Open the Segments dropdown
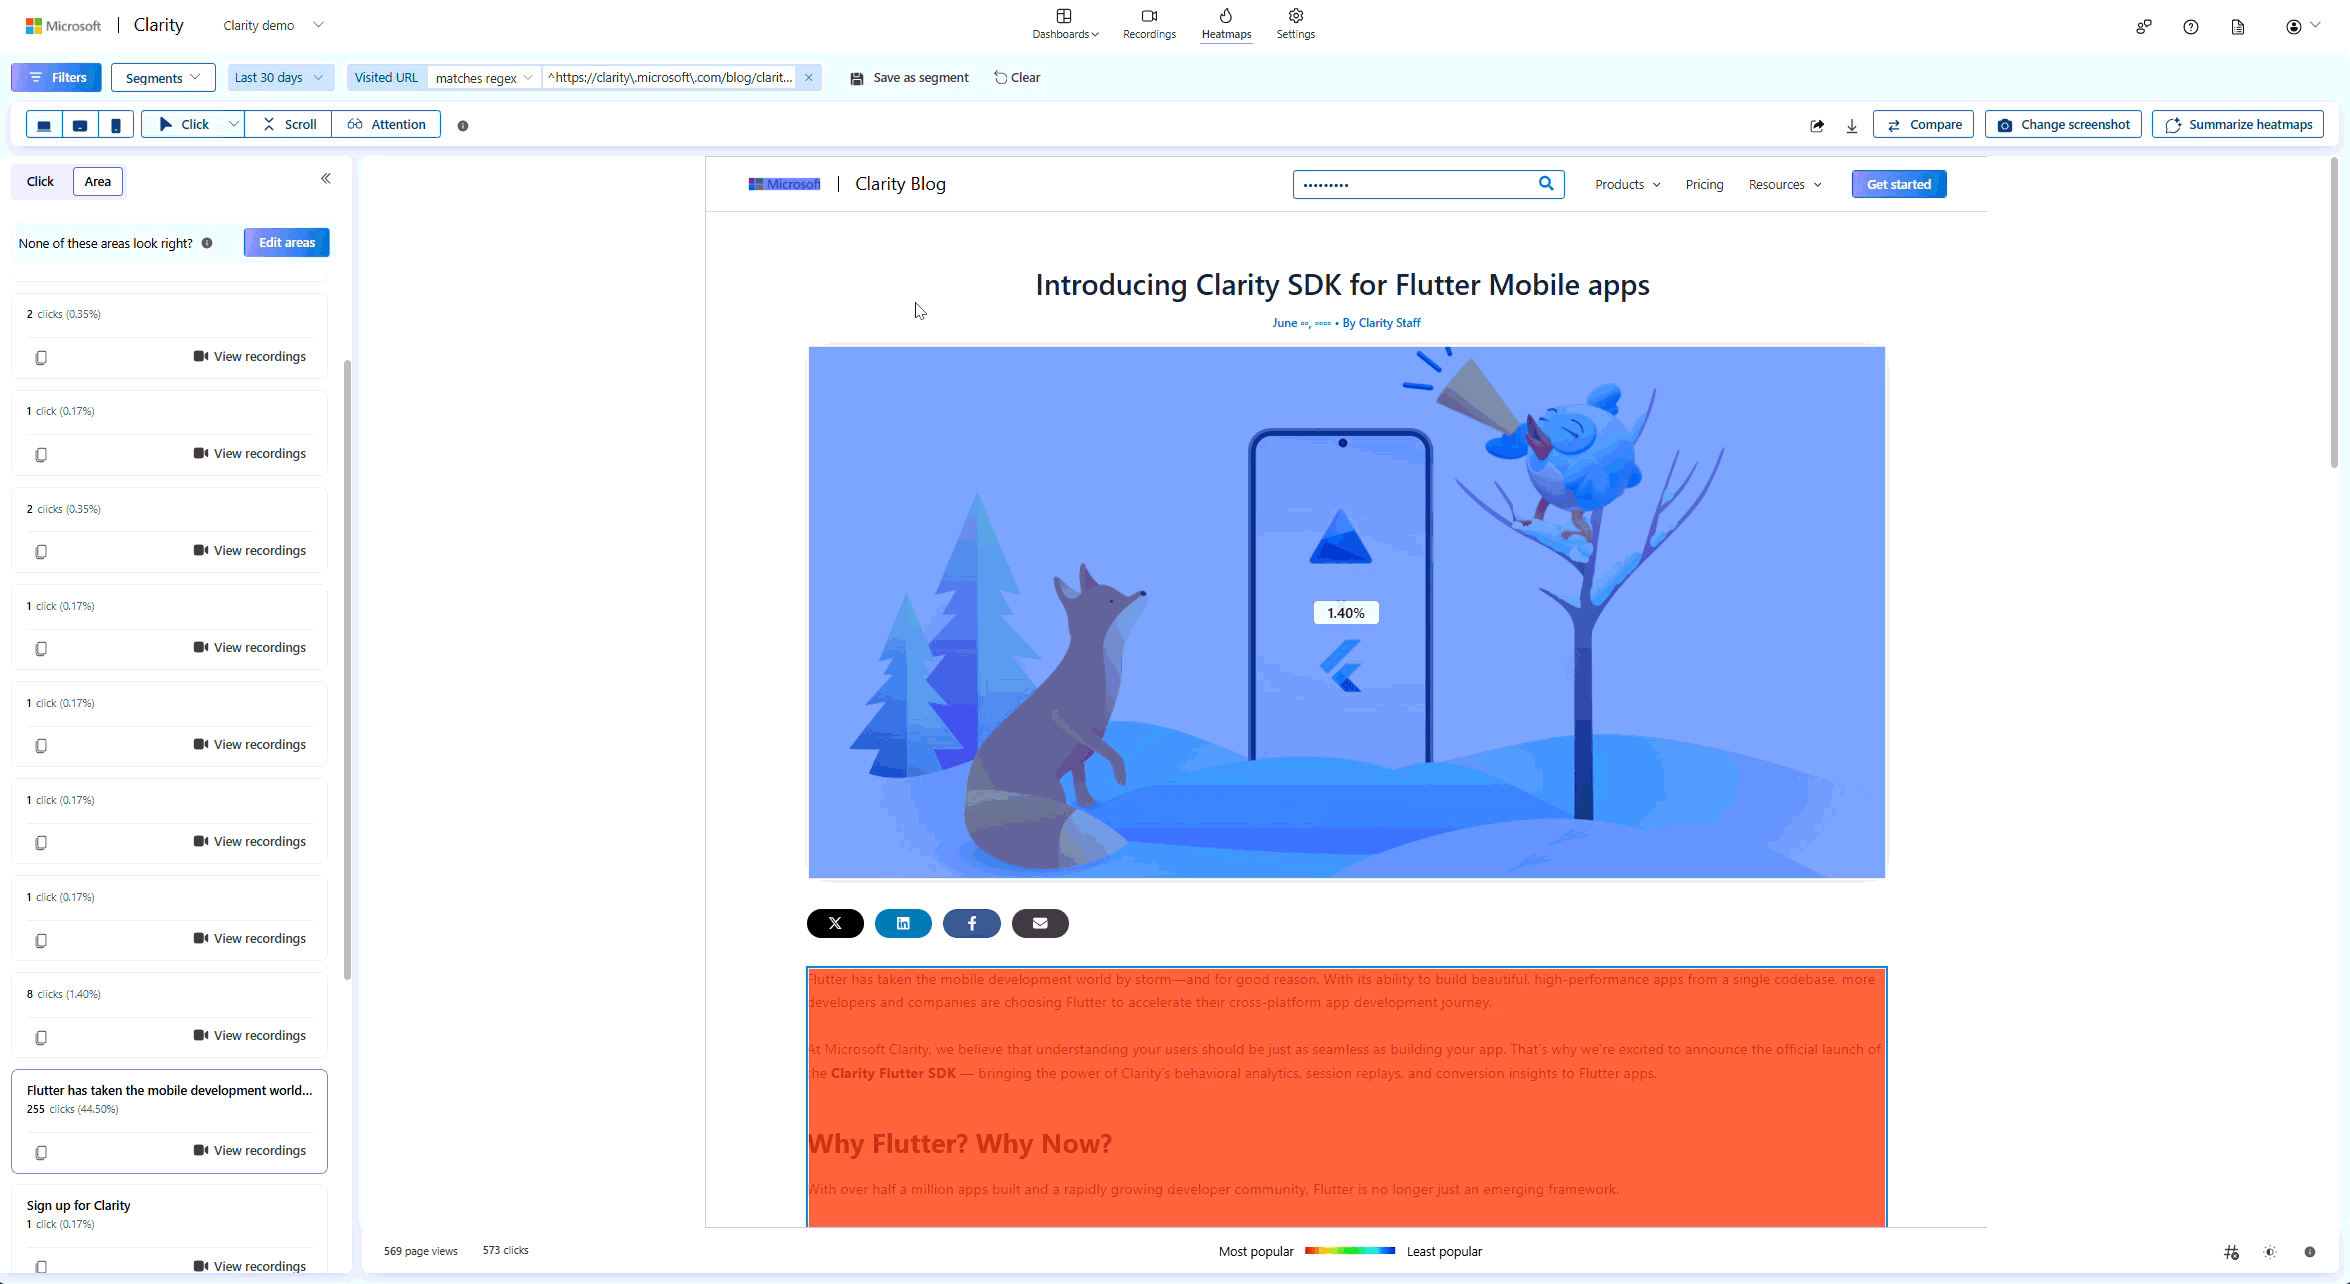Viewport: 2350px width, 1284px height. coord(163,78)
